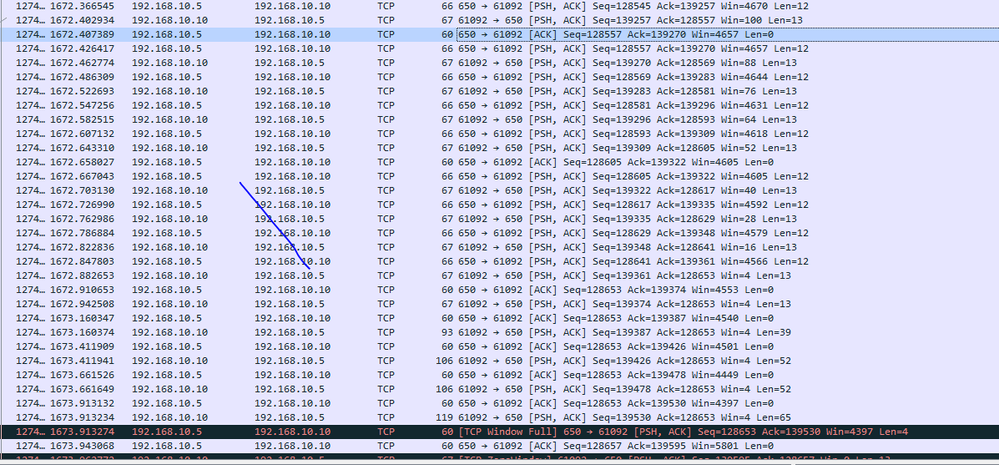The image size is (999, 465).
Task: Select the packet at time 1672.786884
Action: pyautogui.click(x=500, y=233)
